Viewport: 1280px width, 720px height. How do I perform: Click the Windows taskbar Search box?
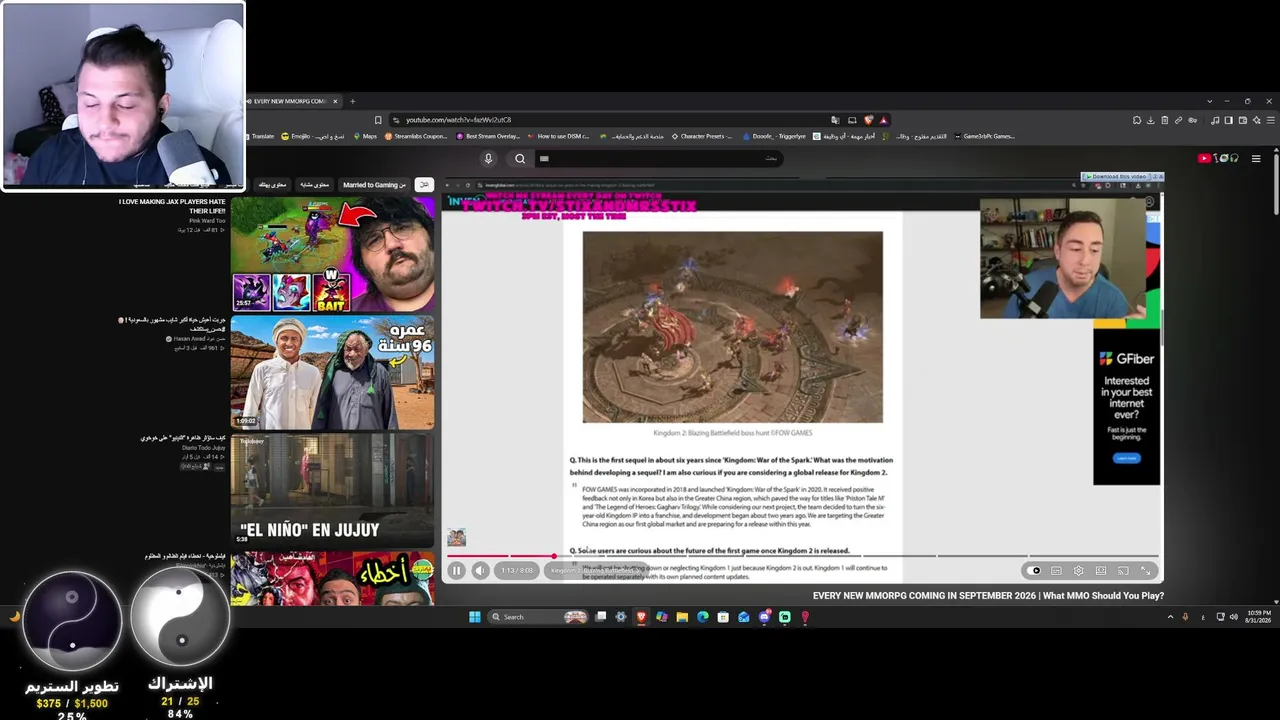[539, 617]
